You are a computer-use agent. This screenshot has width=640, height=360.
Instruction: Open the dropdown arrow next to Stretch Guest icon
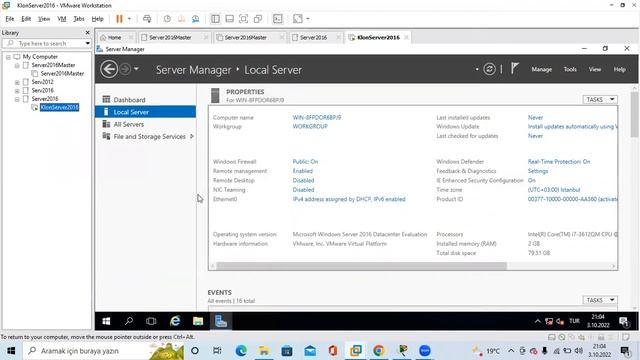point(308,19)
